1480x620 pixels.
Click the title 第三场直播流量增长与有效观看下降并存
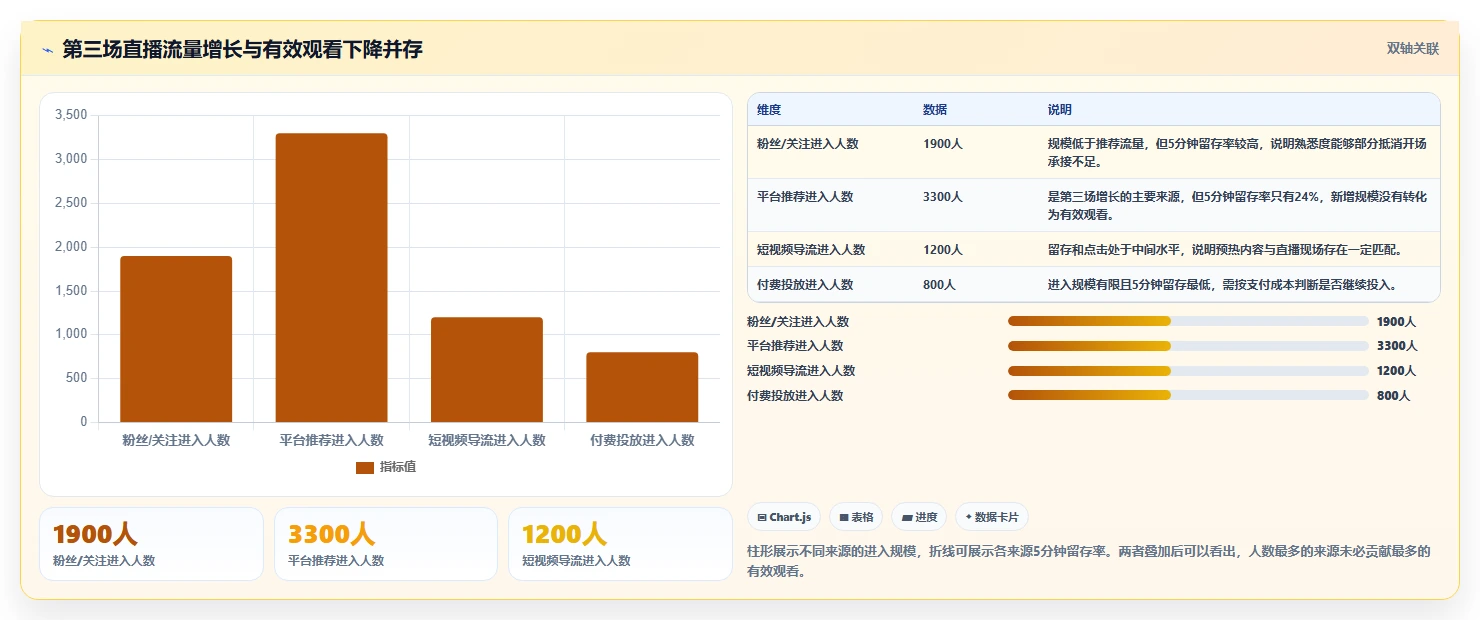click(242, 50)
